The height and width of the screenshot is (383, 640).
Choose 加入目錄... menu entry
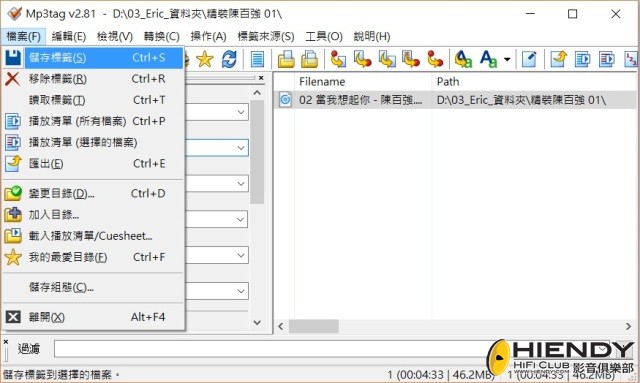(93, 214)
